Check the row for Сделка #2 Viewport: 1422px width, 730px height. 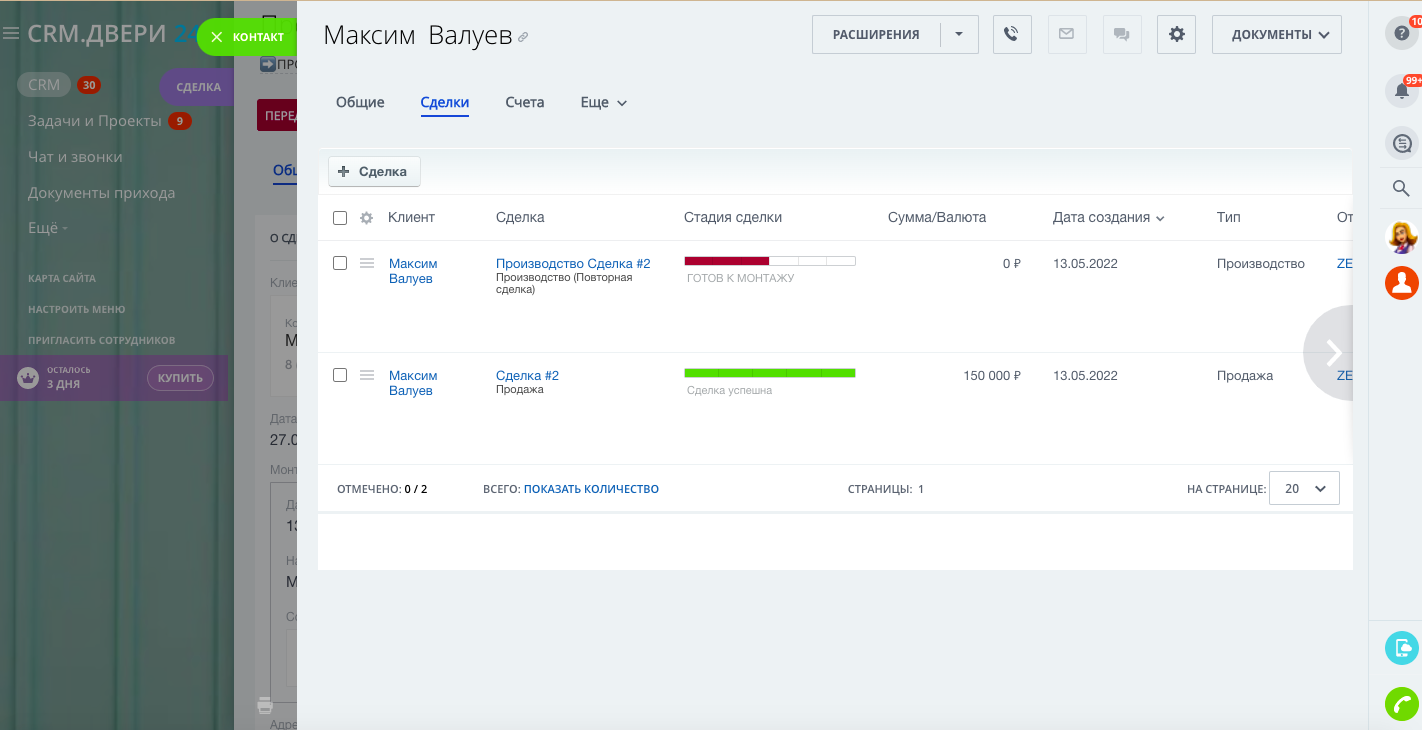point(340,375)
